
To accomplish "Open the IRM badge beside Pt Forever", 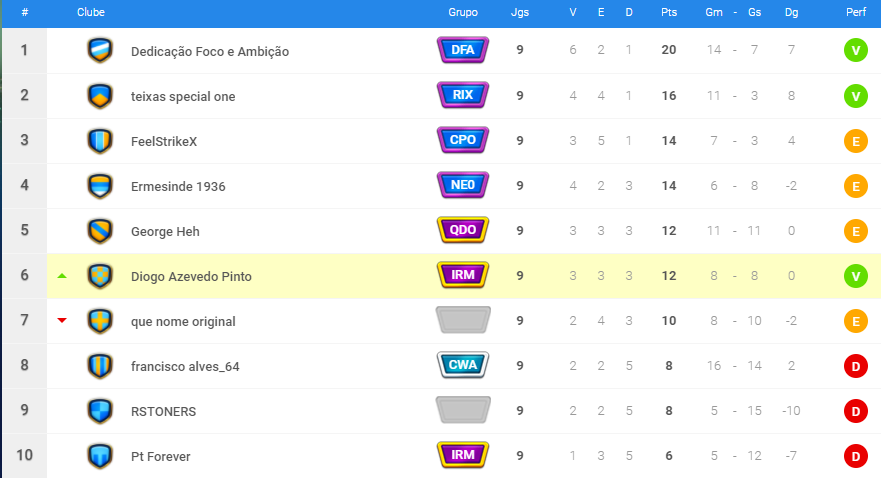I will point(463,455).
